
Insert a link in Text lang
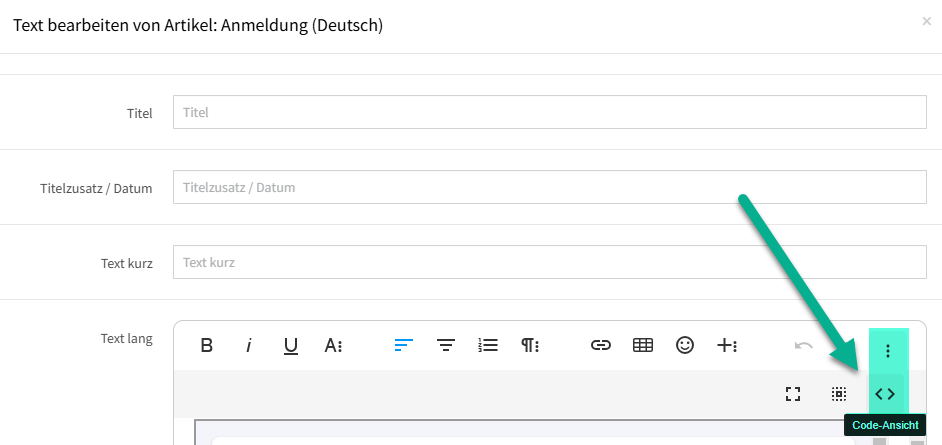coord(601,346)
